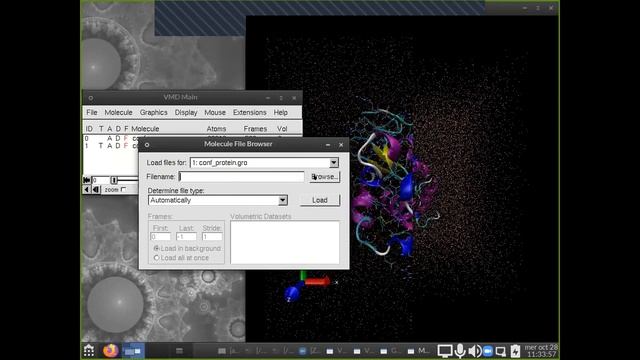Viewport: 640px width, 360px height.
Task: Click the Last frame input field
Action: [186, 237]
